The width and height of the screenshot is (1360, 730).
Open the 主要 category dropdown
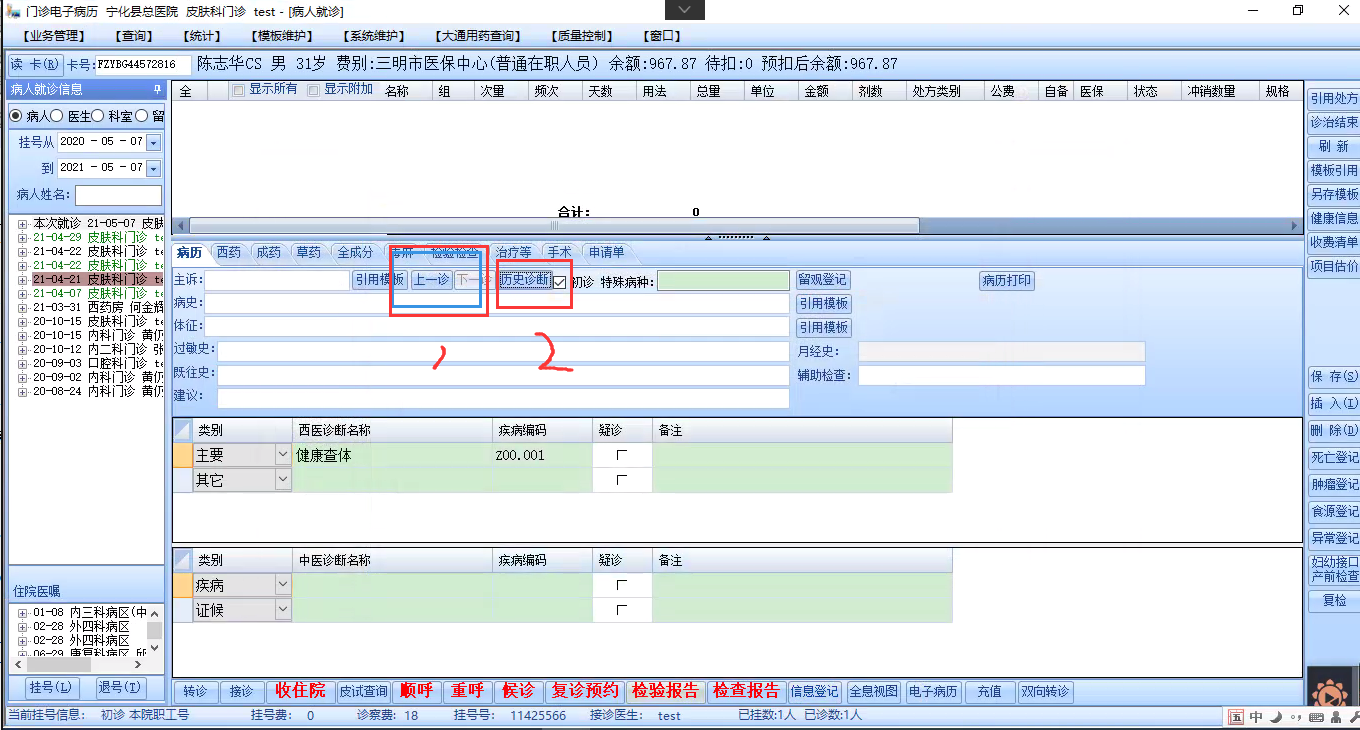click(x=283, y=455)
